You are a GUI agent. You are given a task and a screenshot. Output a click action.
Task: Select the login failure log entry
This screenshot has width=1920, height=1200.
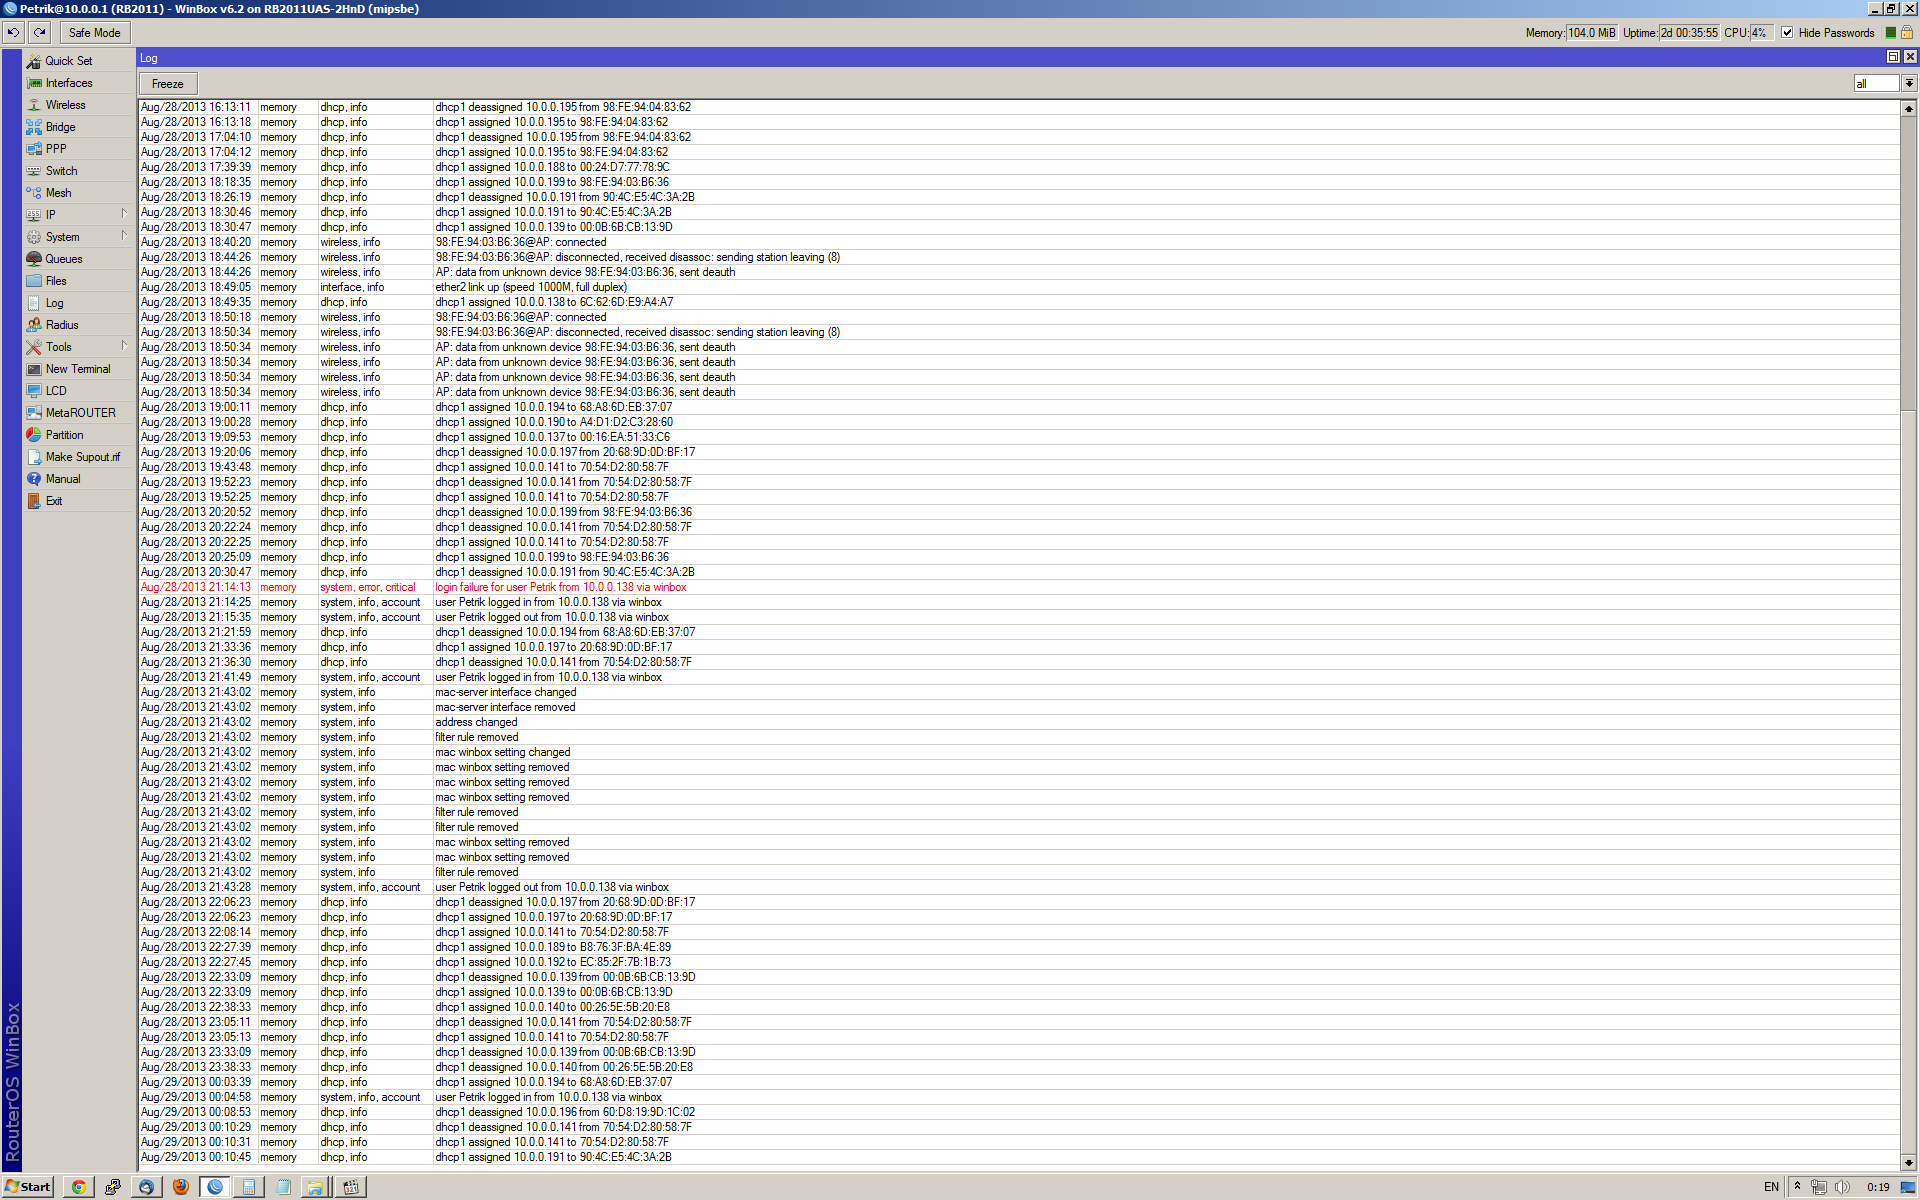click(x=560, y=588)
